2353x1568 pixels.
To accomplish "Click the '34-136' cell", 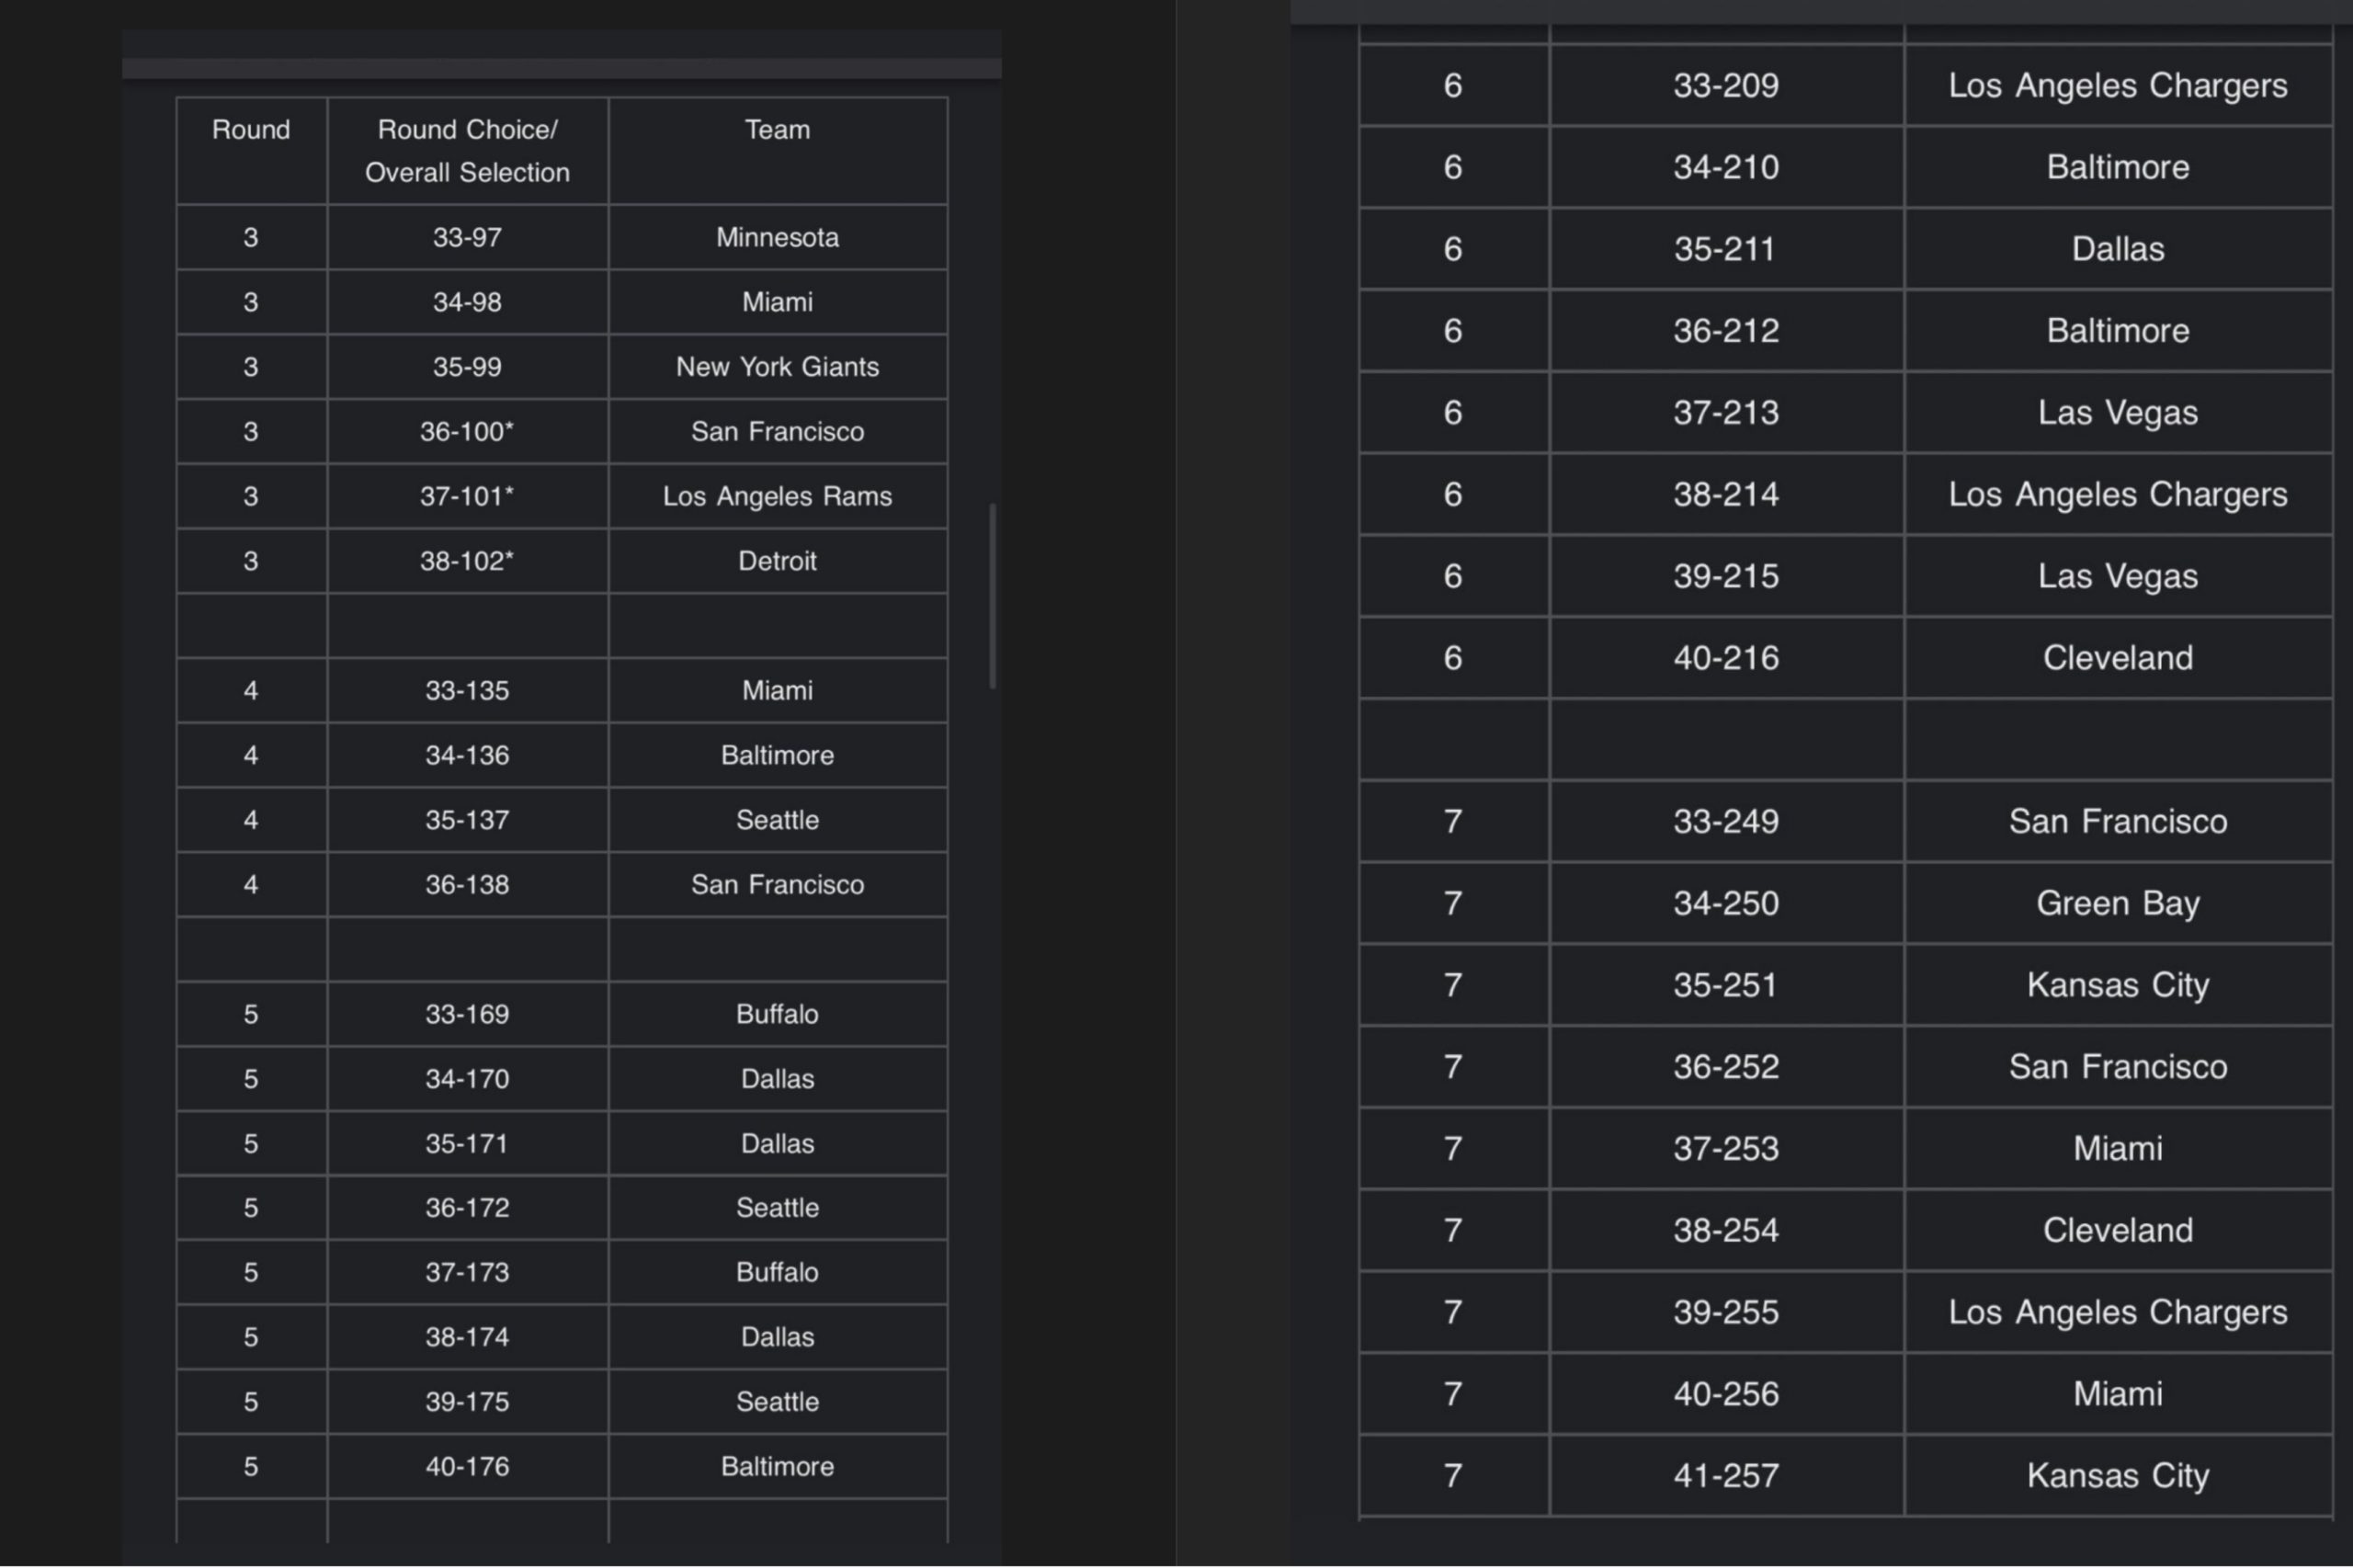I will (467, 755).
